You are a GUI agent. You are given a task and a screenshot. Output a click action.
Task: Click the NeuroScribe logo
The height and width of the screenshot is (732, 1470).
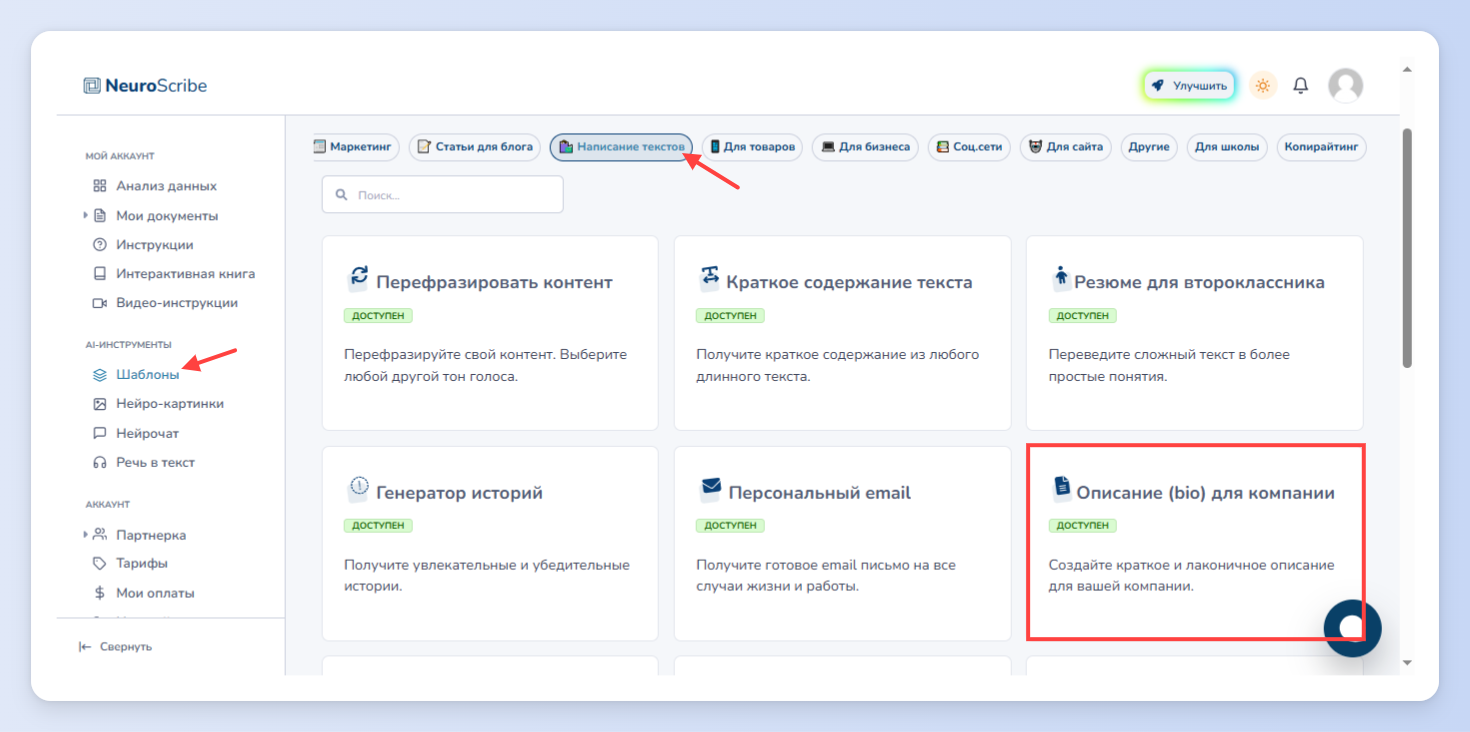145,86
